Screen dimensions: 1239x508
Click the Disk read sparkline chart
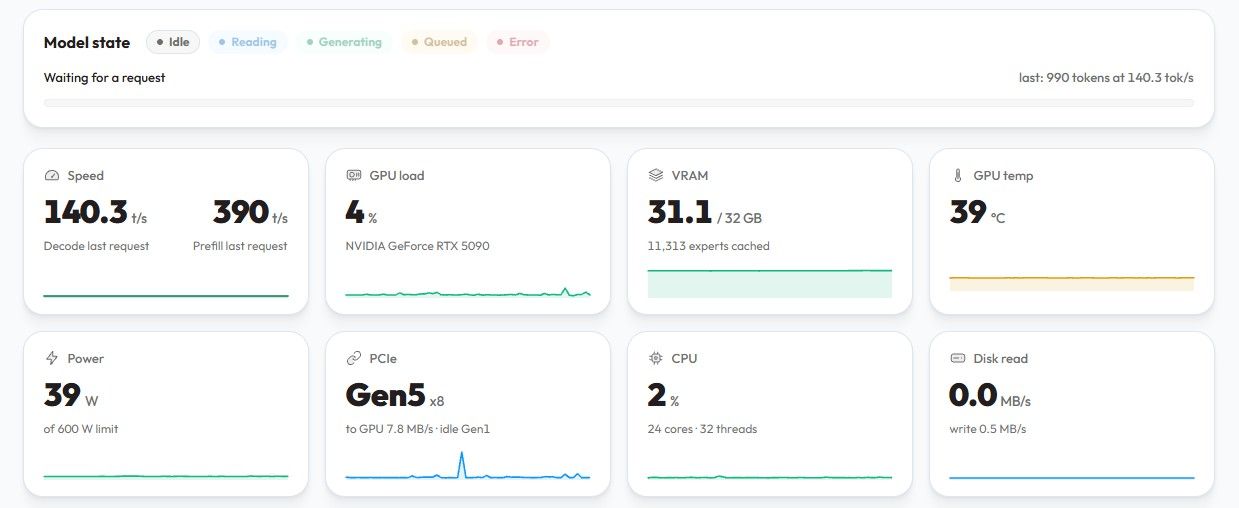(1071, 477)
